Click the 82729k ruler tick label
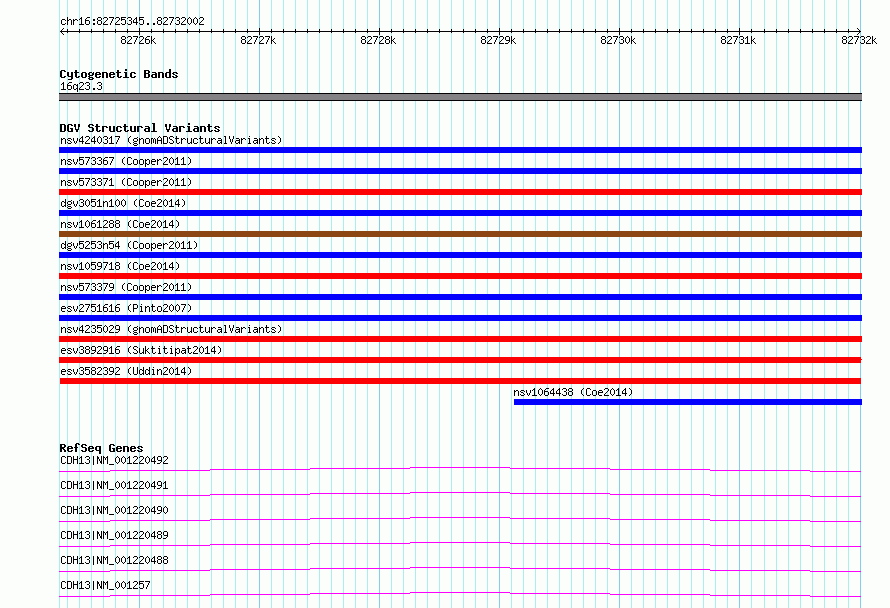 (498, 40)
